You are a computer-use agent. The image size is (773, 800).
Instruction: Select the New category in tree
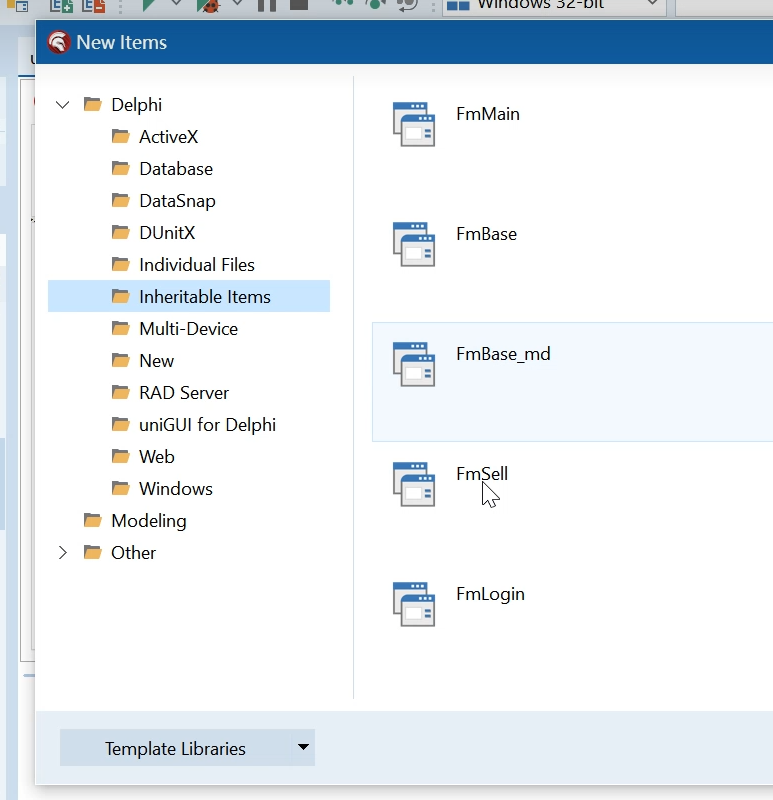(x=156, y=361)
